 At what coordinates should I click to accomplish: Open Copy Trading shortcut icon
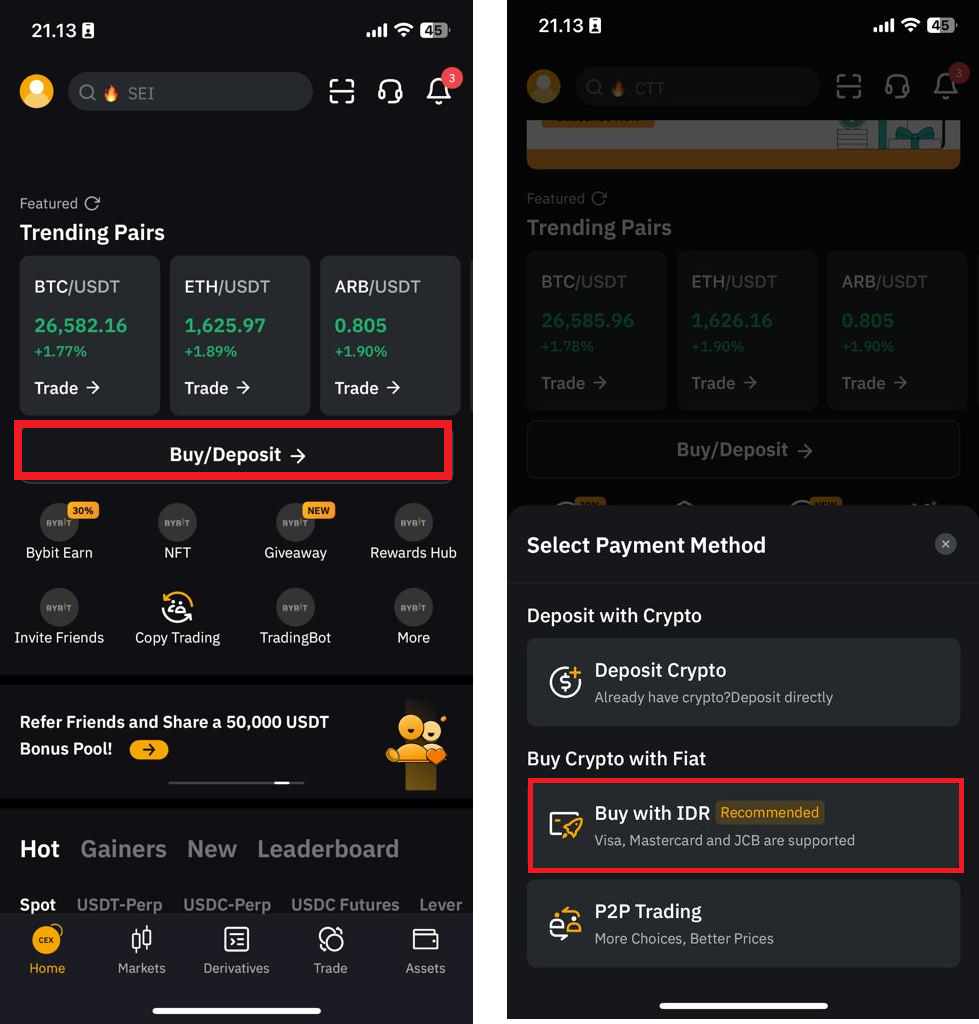(x=177, y=607)
